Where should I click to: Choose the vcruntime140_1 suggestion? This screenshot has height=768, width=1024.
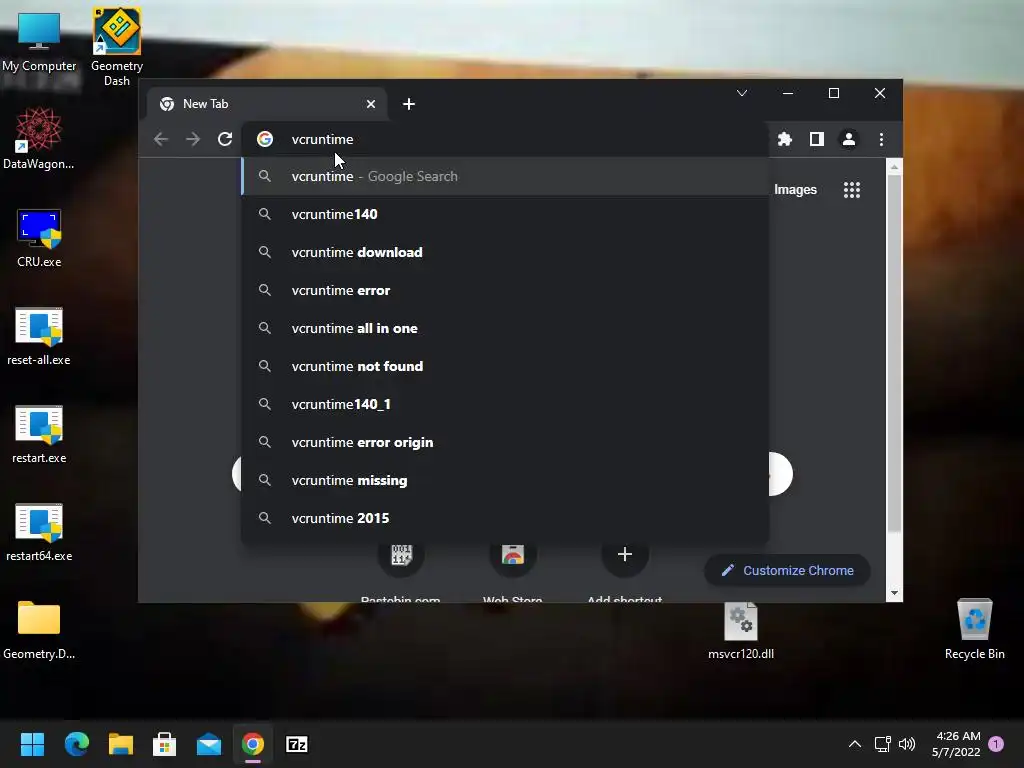505,404
